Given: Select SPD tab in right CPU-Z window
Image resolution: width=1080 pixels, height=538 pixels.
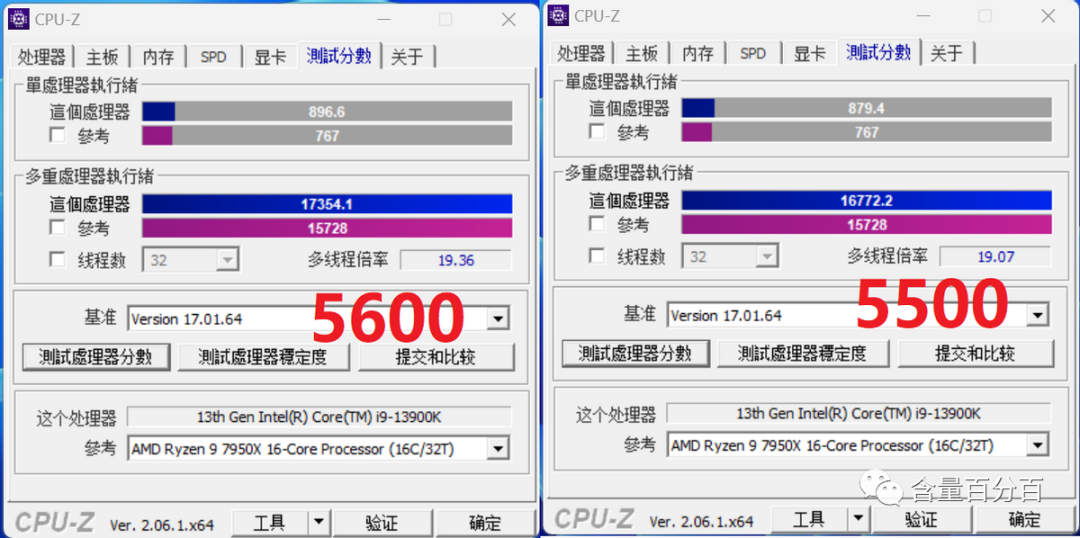Looking at the screenshot, I should pyautogui.click(x=753, y=53).
